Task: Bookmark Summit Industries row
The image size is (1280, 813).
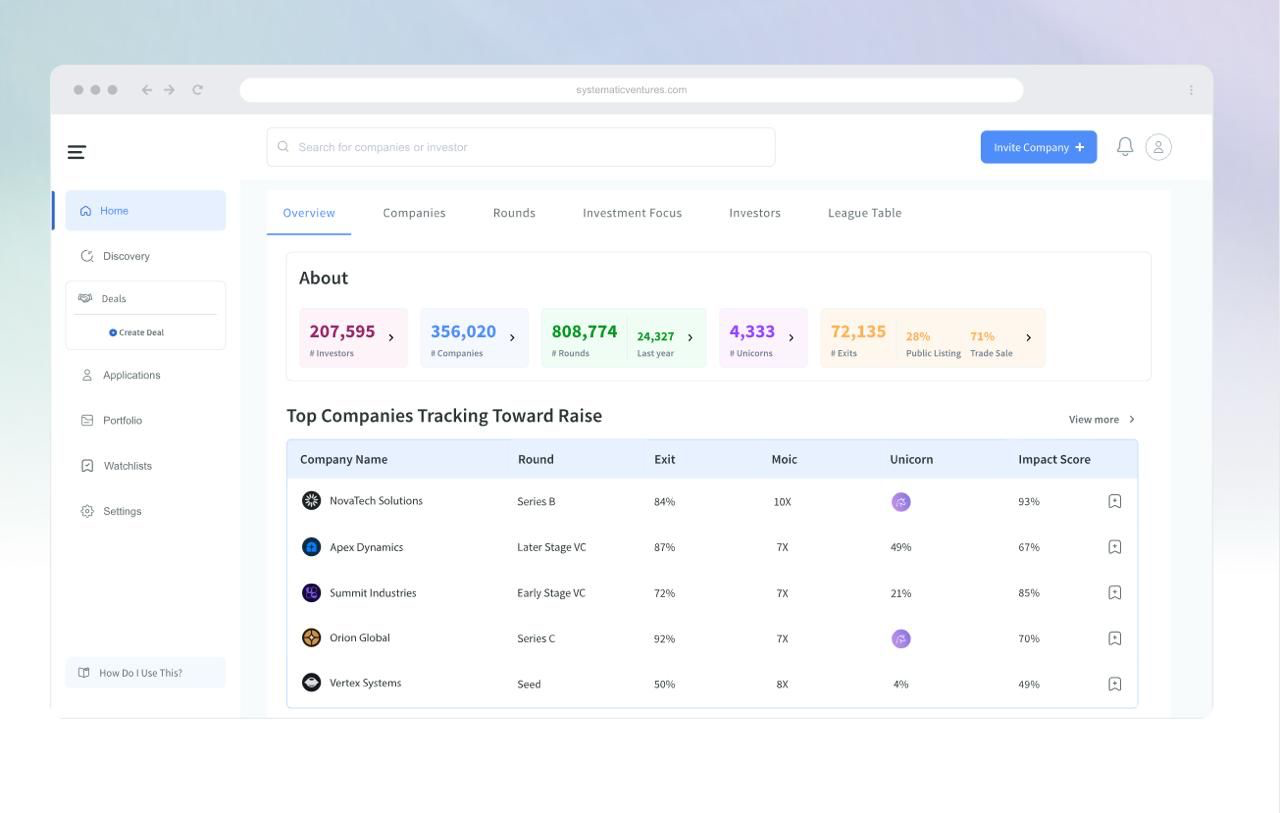Action: click(x=1115, y=593)
